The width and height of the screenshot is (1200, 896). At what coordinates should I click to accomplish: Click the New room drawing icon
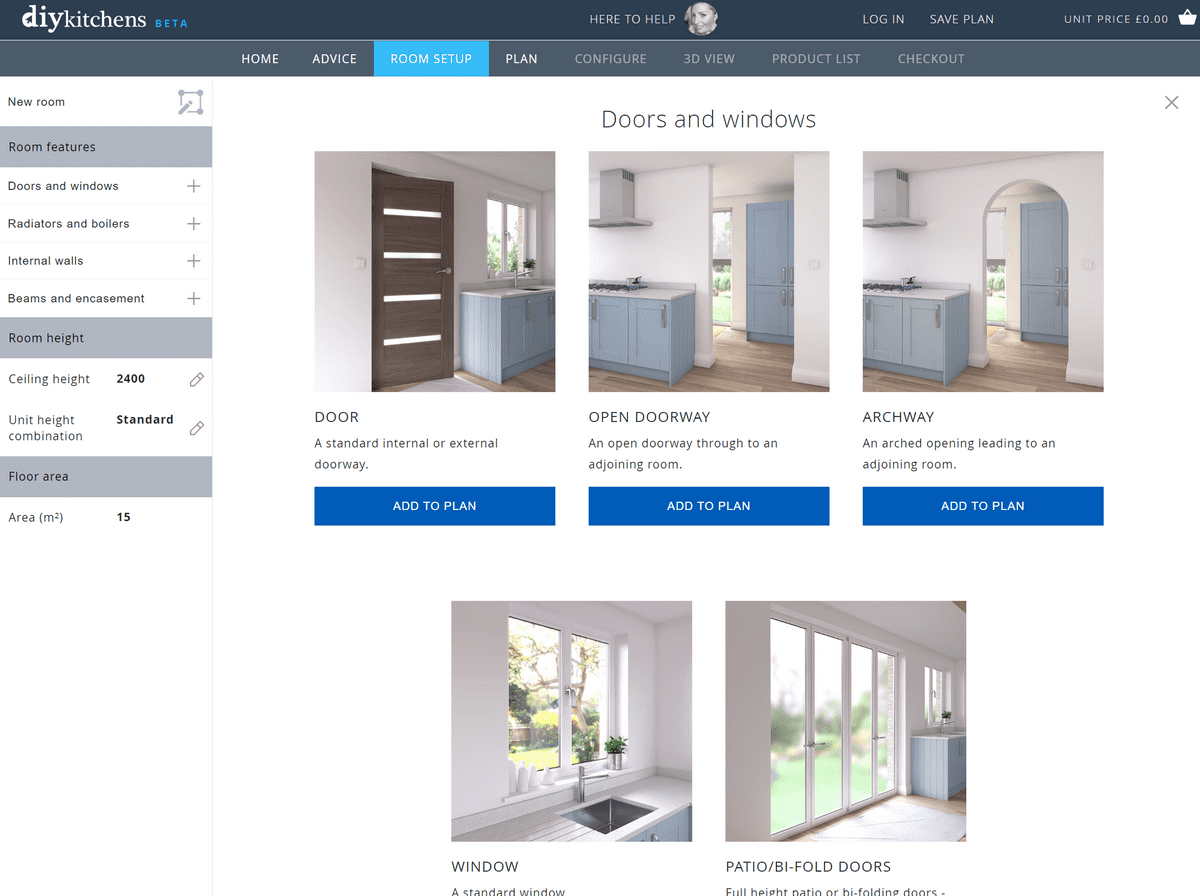[190, 101]
